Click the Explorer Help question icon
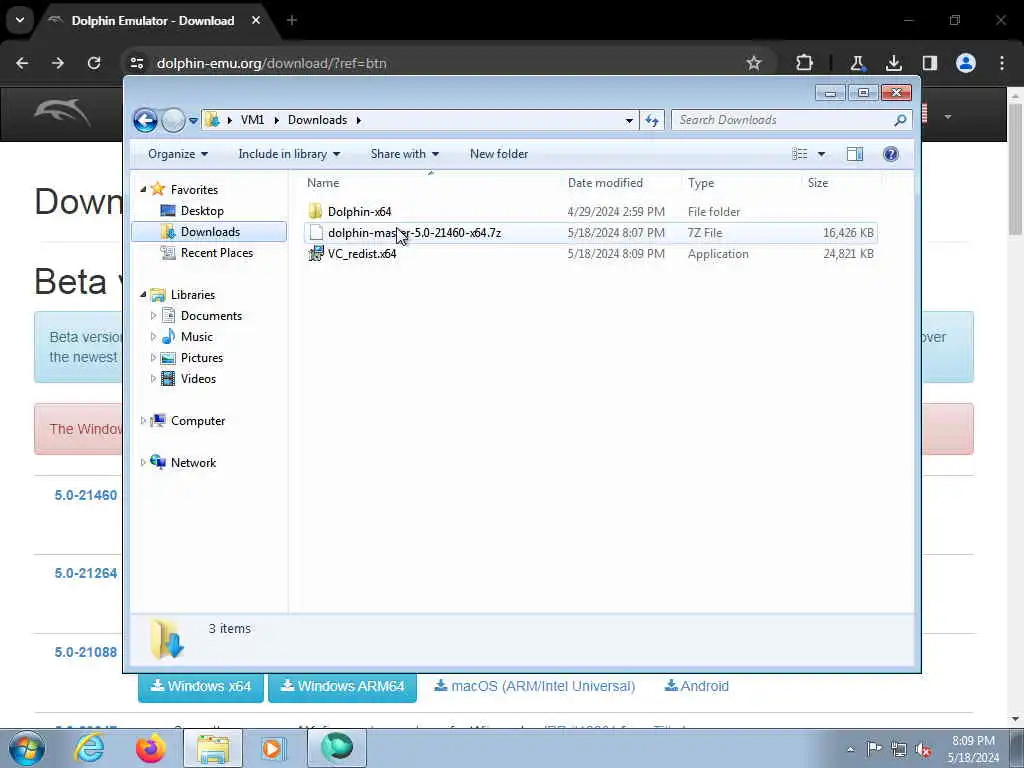1024x768 pixels. click(890, 154)
